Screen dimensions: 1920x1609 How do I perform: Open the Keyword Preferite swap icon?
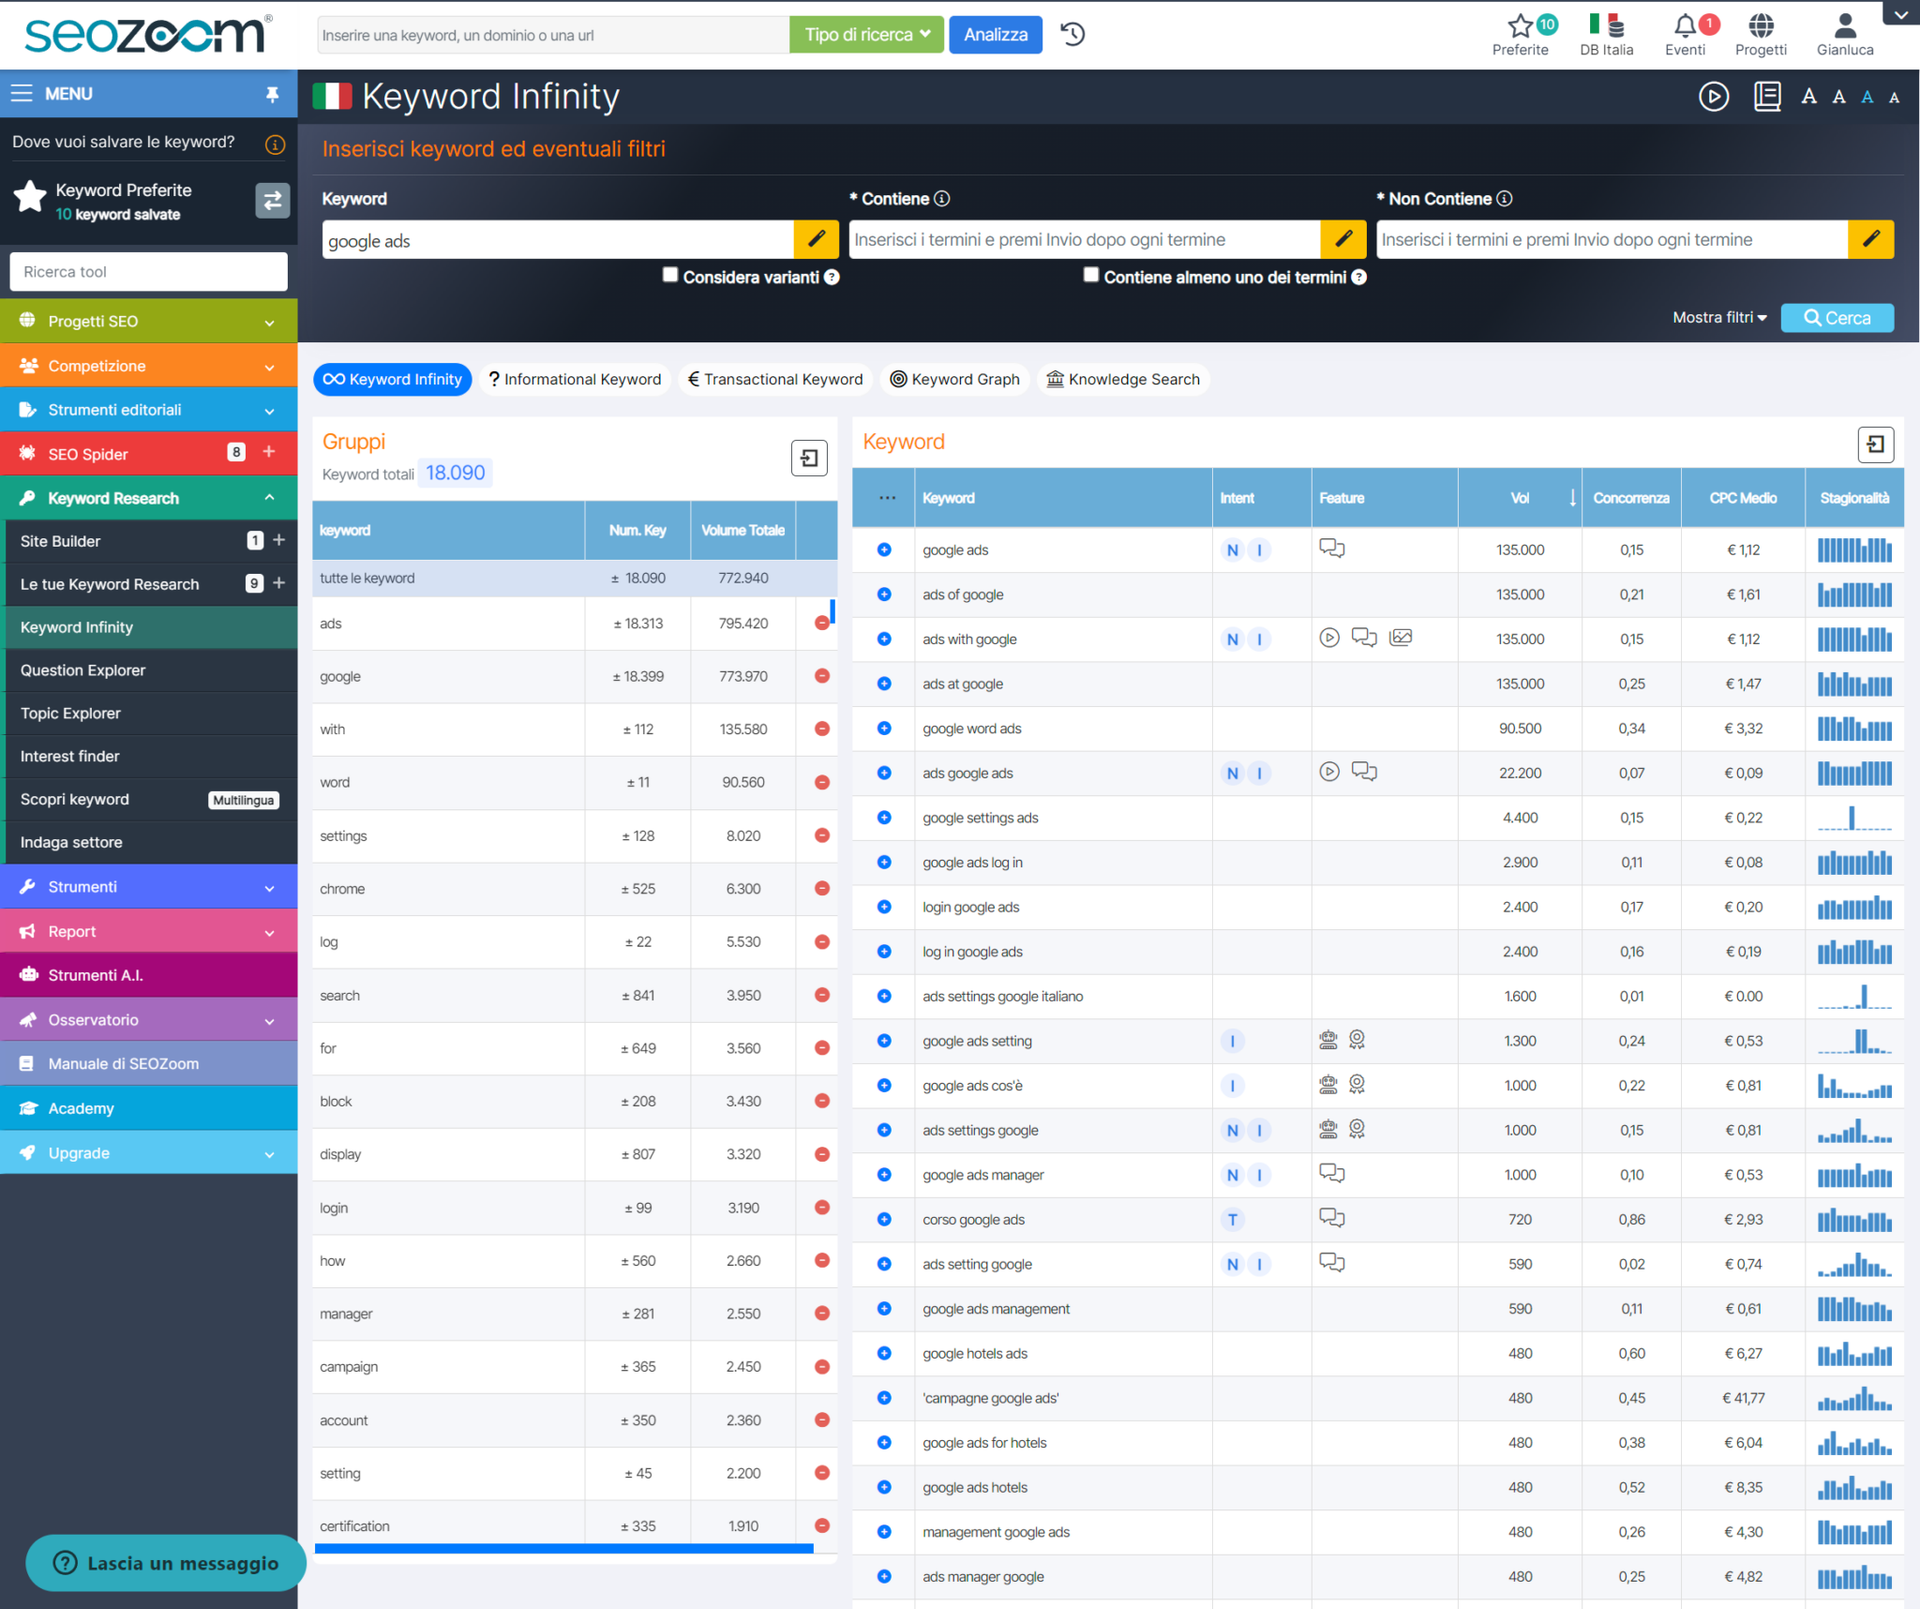click(272, 200)
